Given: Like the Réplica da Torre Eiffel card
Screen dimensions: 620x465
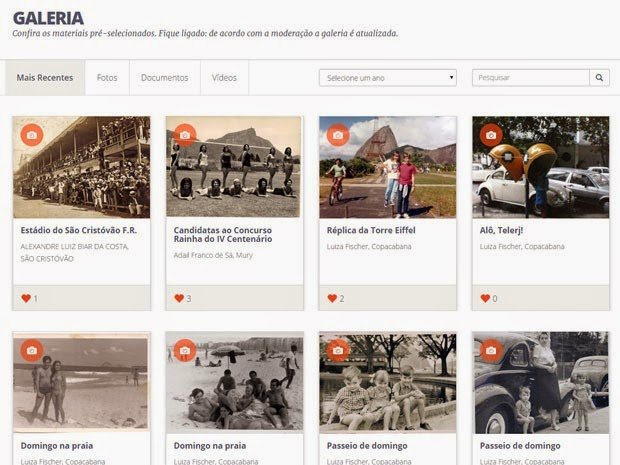Looking at the screenshot, I should (x=332, y=299).
